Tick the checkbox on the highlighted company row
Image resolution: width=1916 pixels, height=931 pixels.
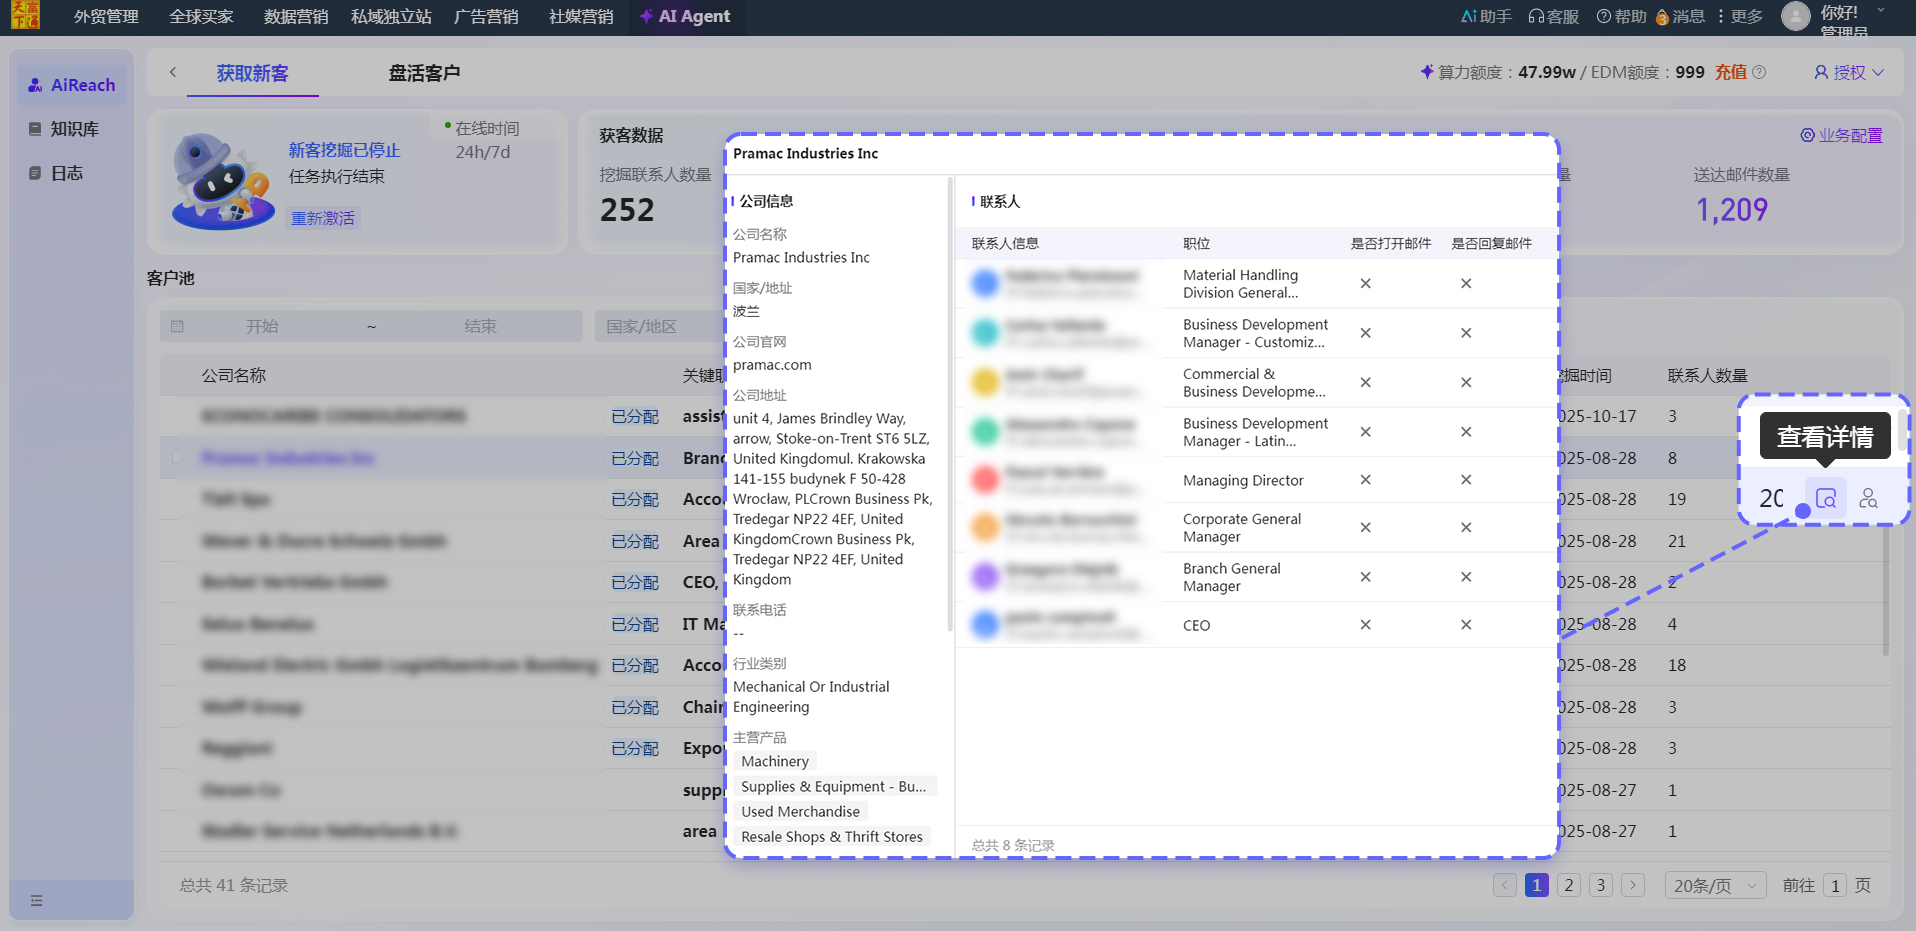tap(177, 457)
